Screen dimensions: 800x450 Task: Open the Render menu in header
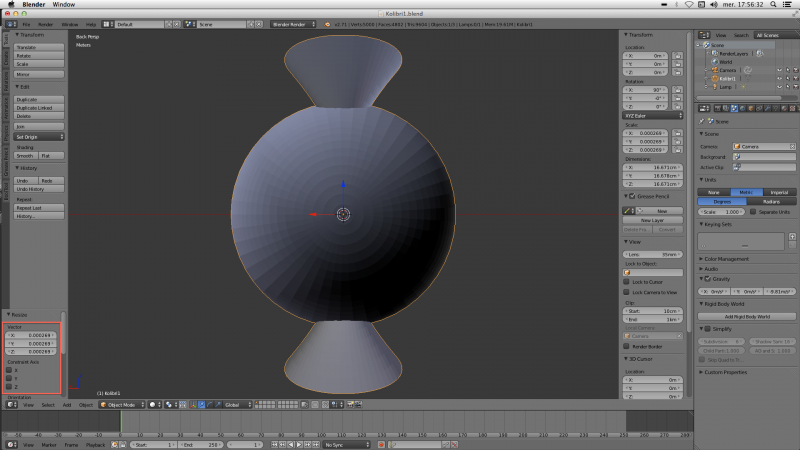tap(45, 24)
